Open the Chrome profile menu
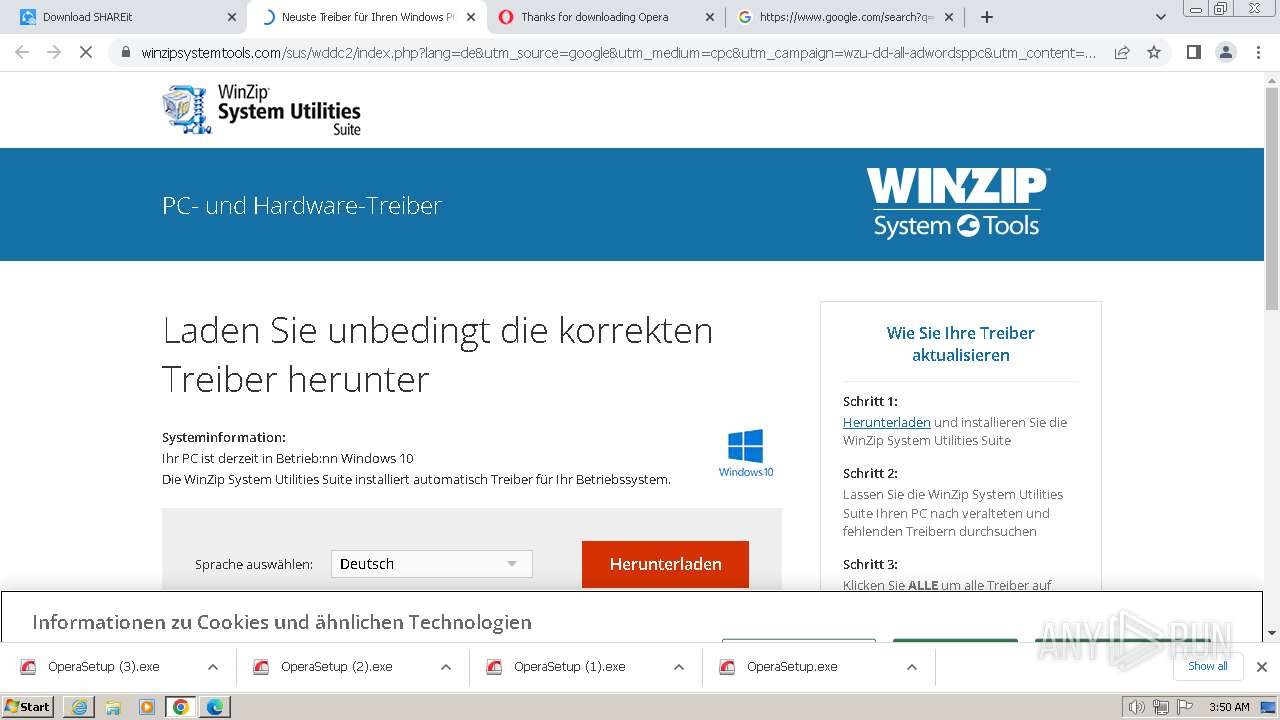Viewport: 1280px width, 720px height. 1226,52
